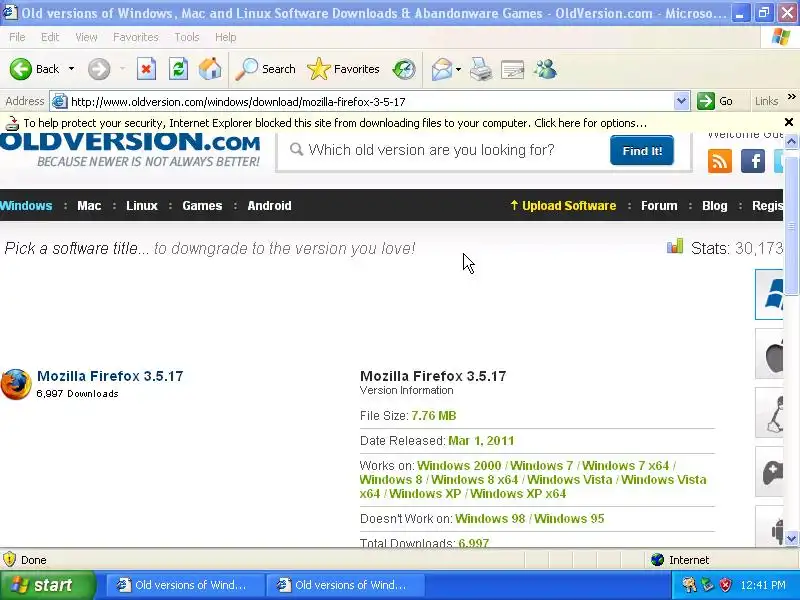Open the Blog link
Viewport: 800px width, 600px height.
[714, 206]
